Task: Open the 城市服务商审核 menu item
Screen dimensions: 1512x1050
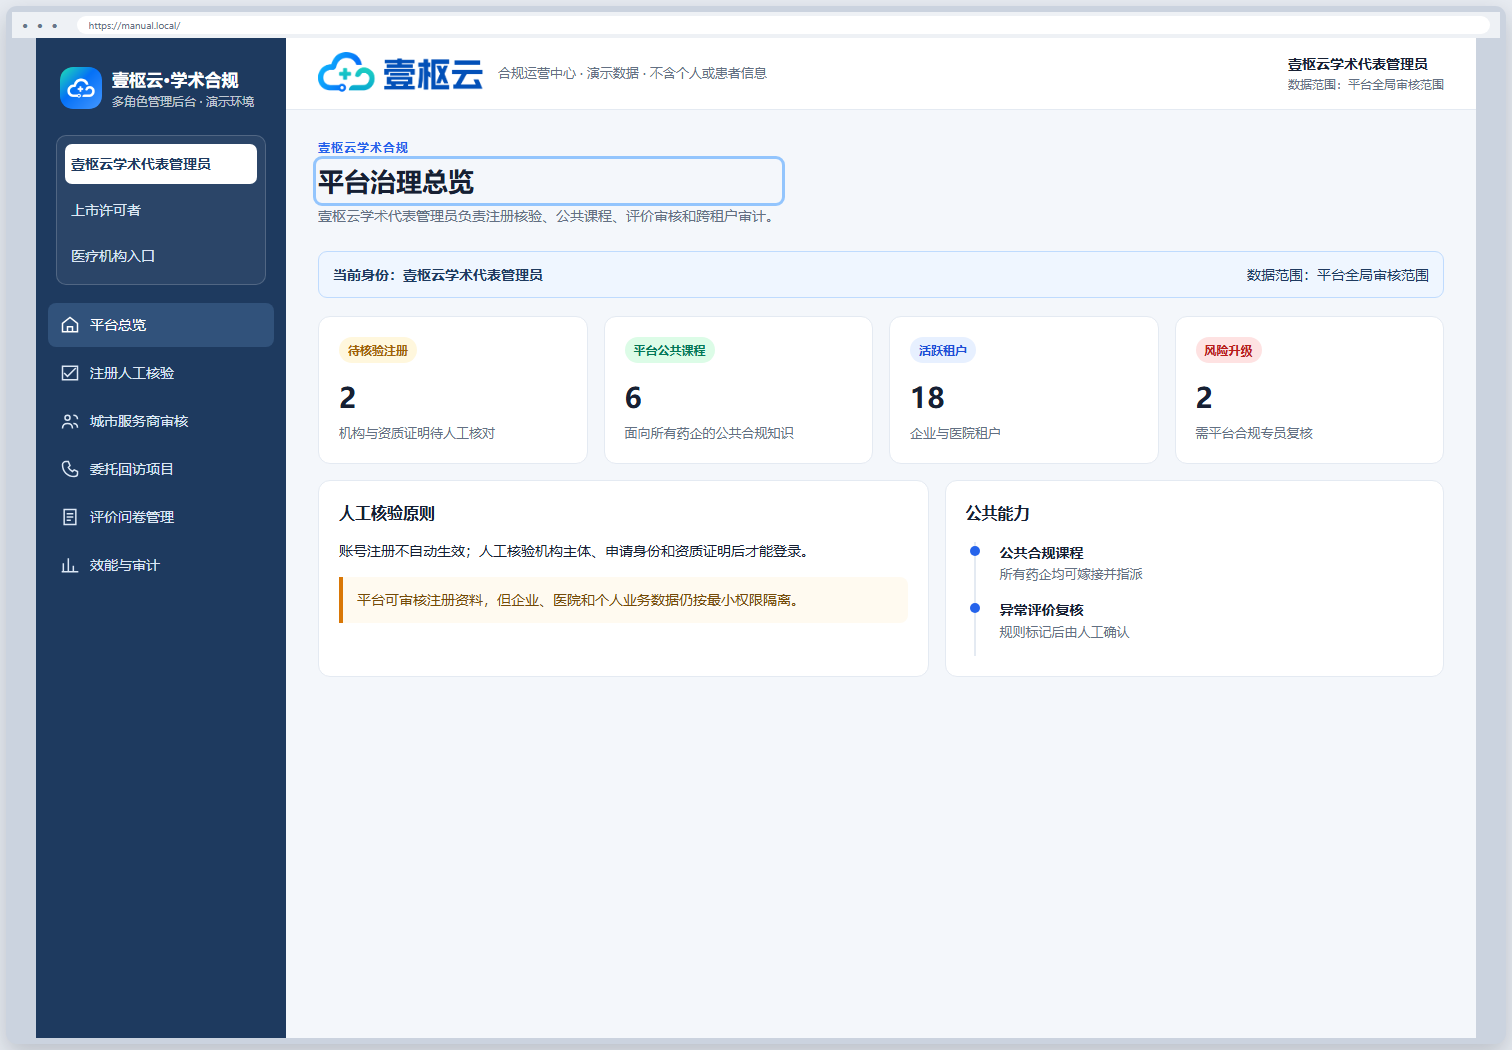Action: 161,421
